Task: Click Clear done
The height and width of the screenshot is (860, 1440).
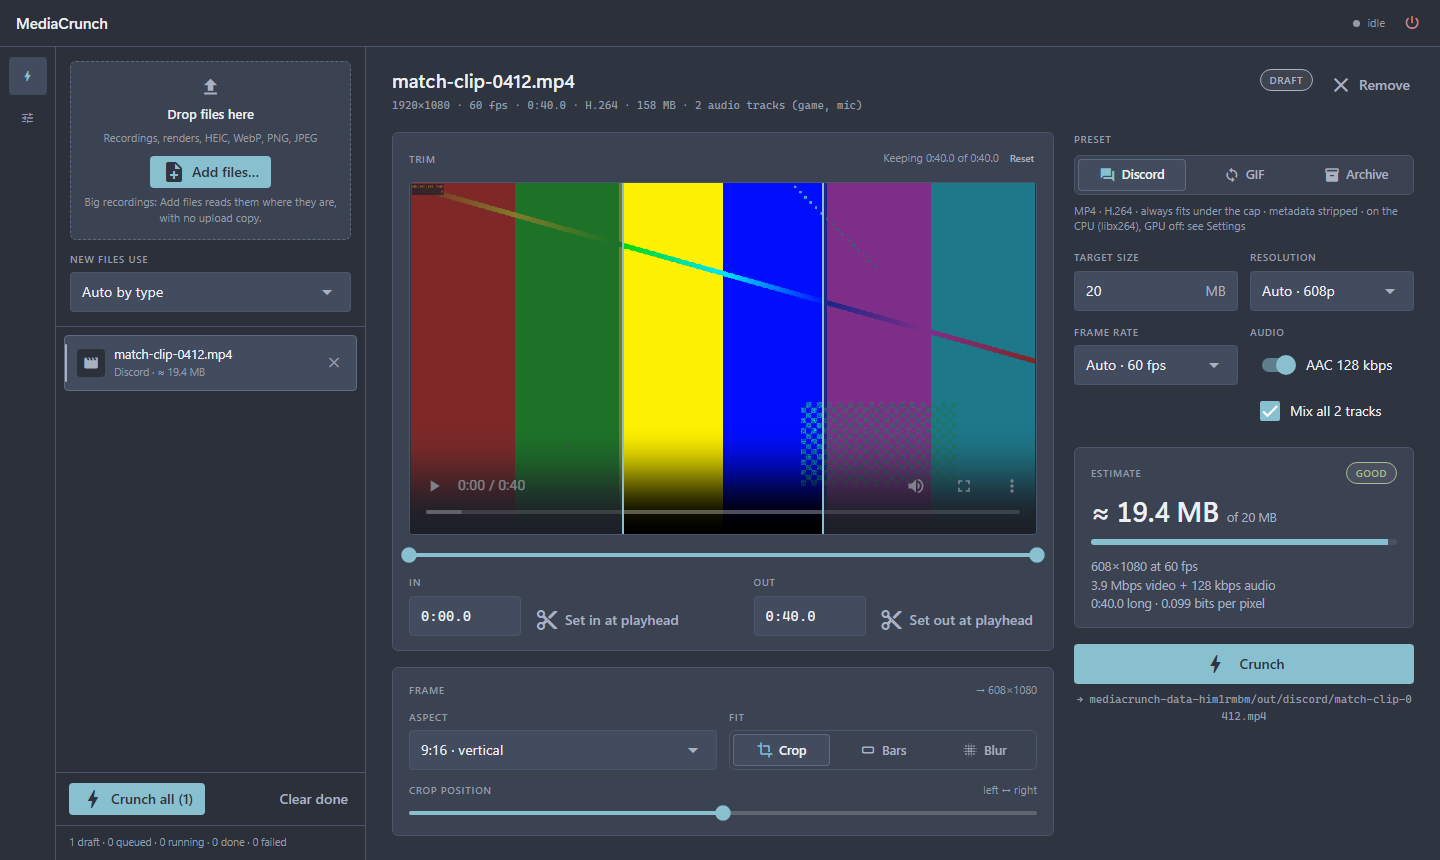Action: point(314,799)
